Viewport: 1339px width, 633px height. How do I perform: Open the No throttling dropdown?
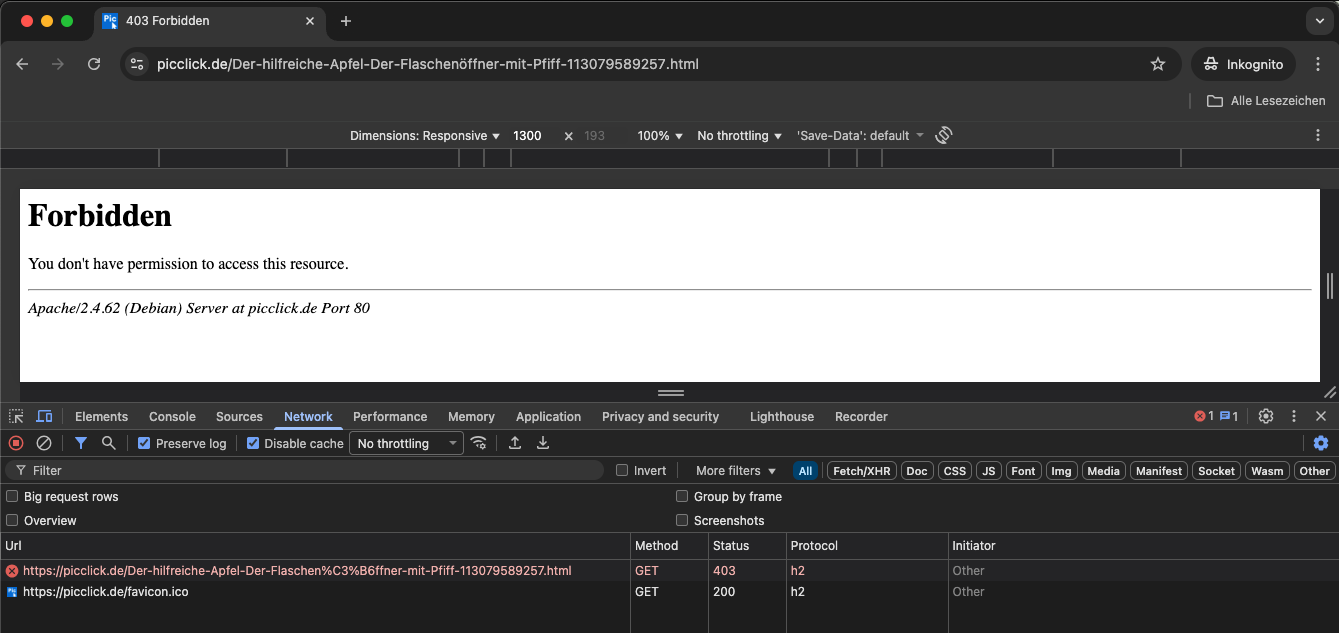[x=405, y=442]
